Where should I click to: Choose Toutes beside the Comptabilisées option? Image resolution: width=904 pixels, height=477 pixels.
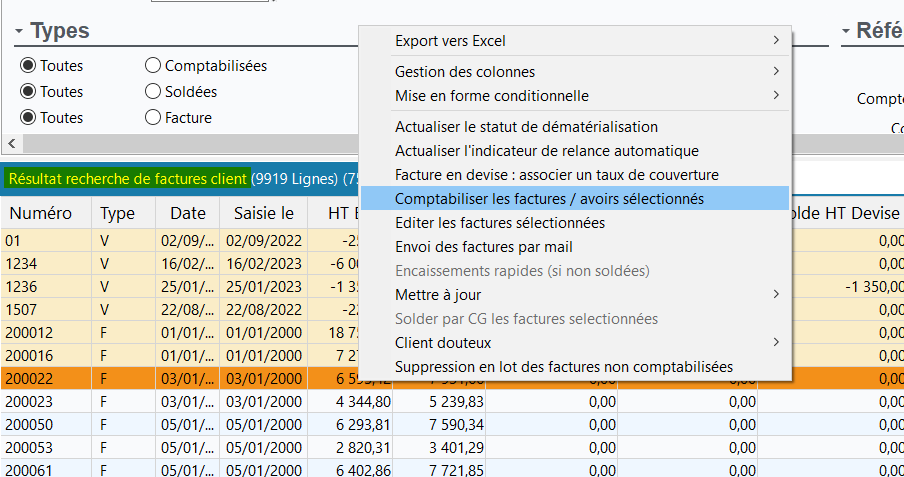tap(29, 66)
